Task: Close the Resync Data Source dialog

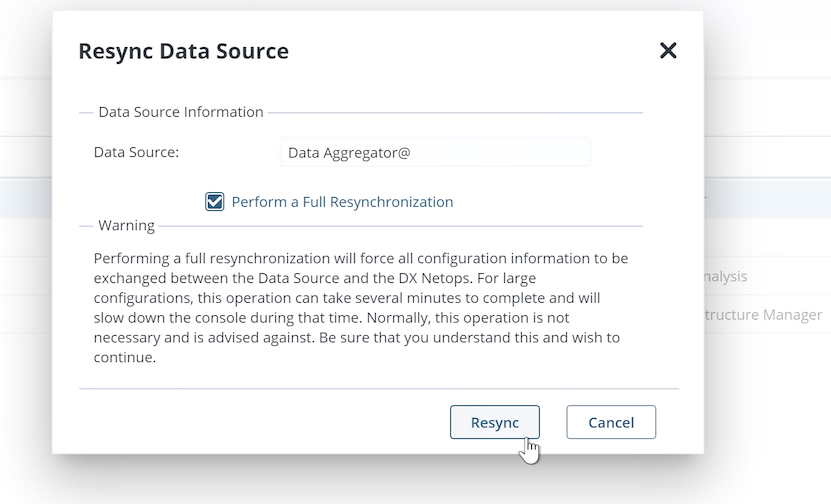Action: [x=668, y=51]
